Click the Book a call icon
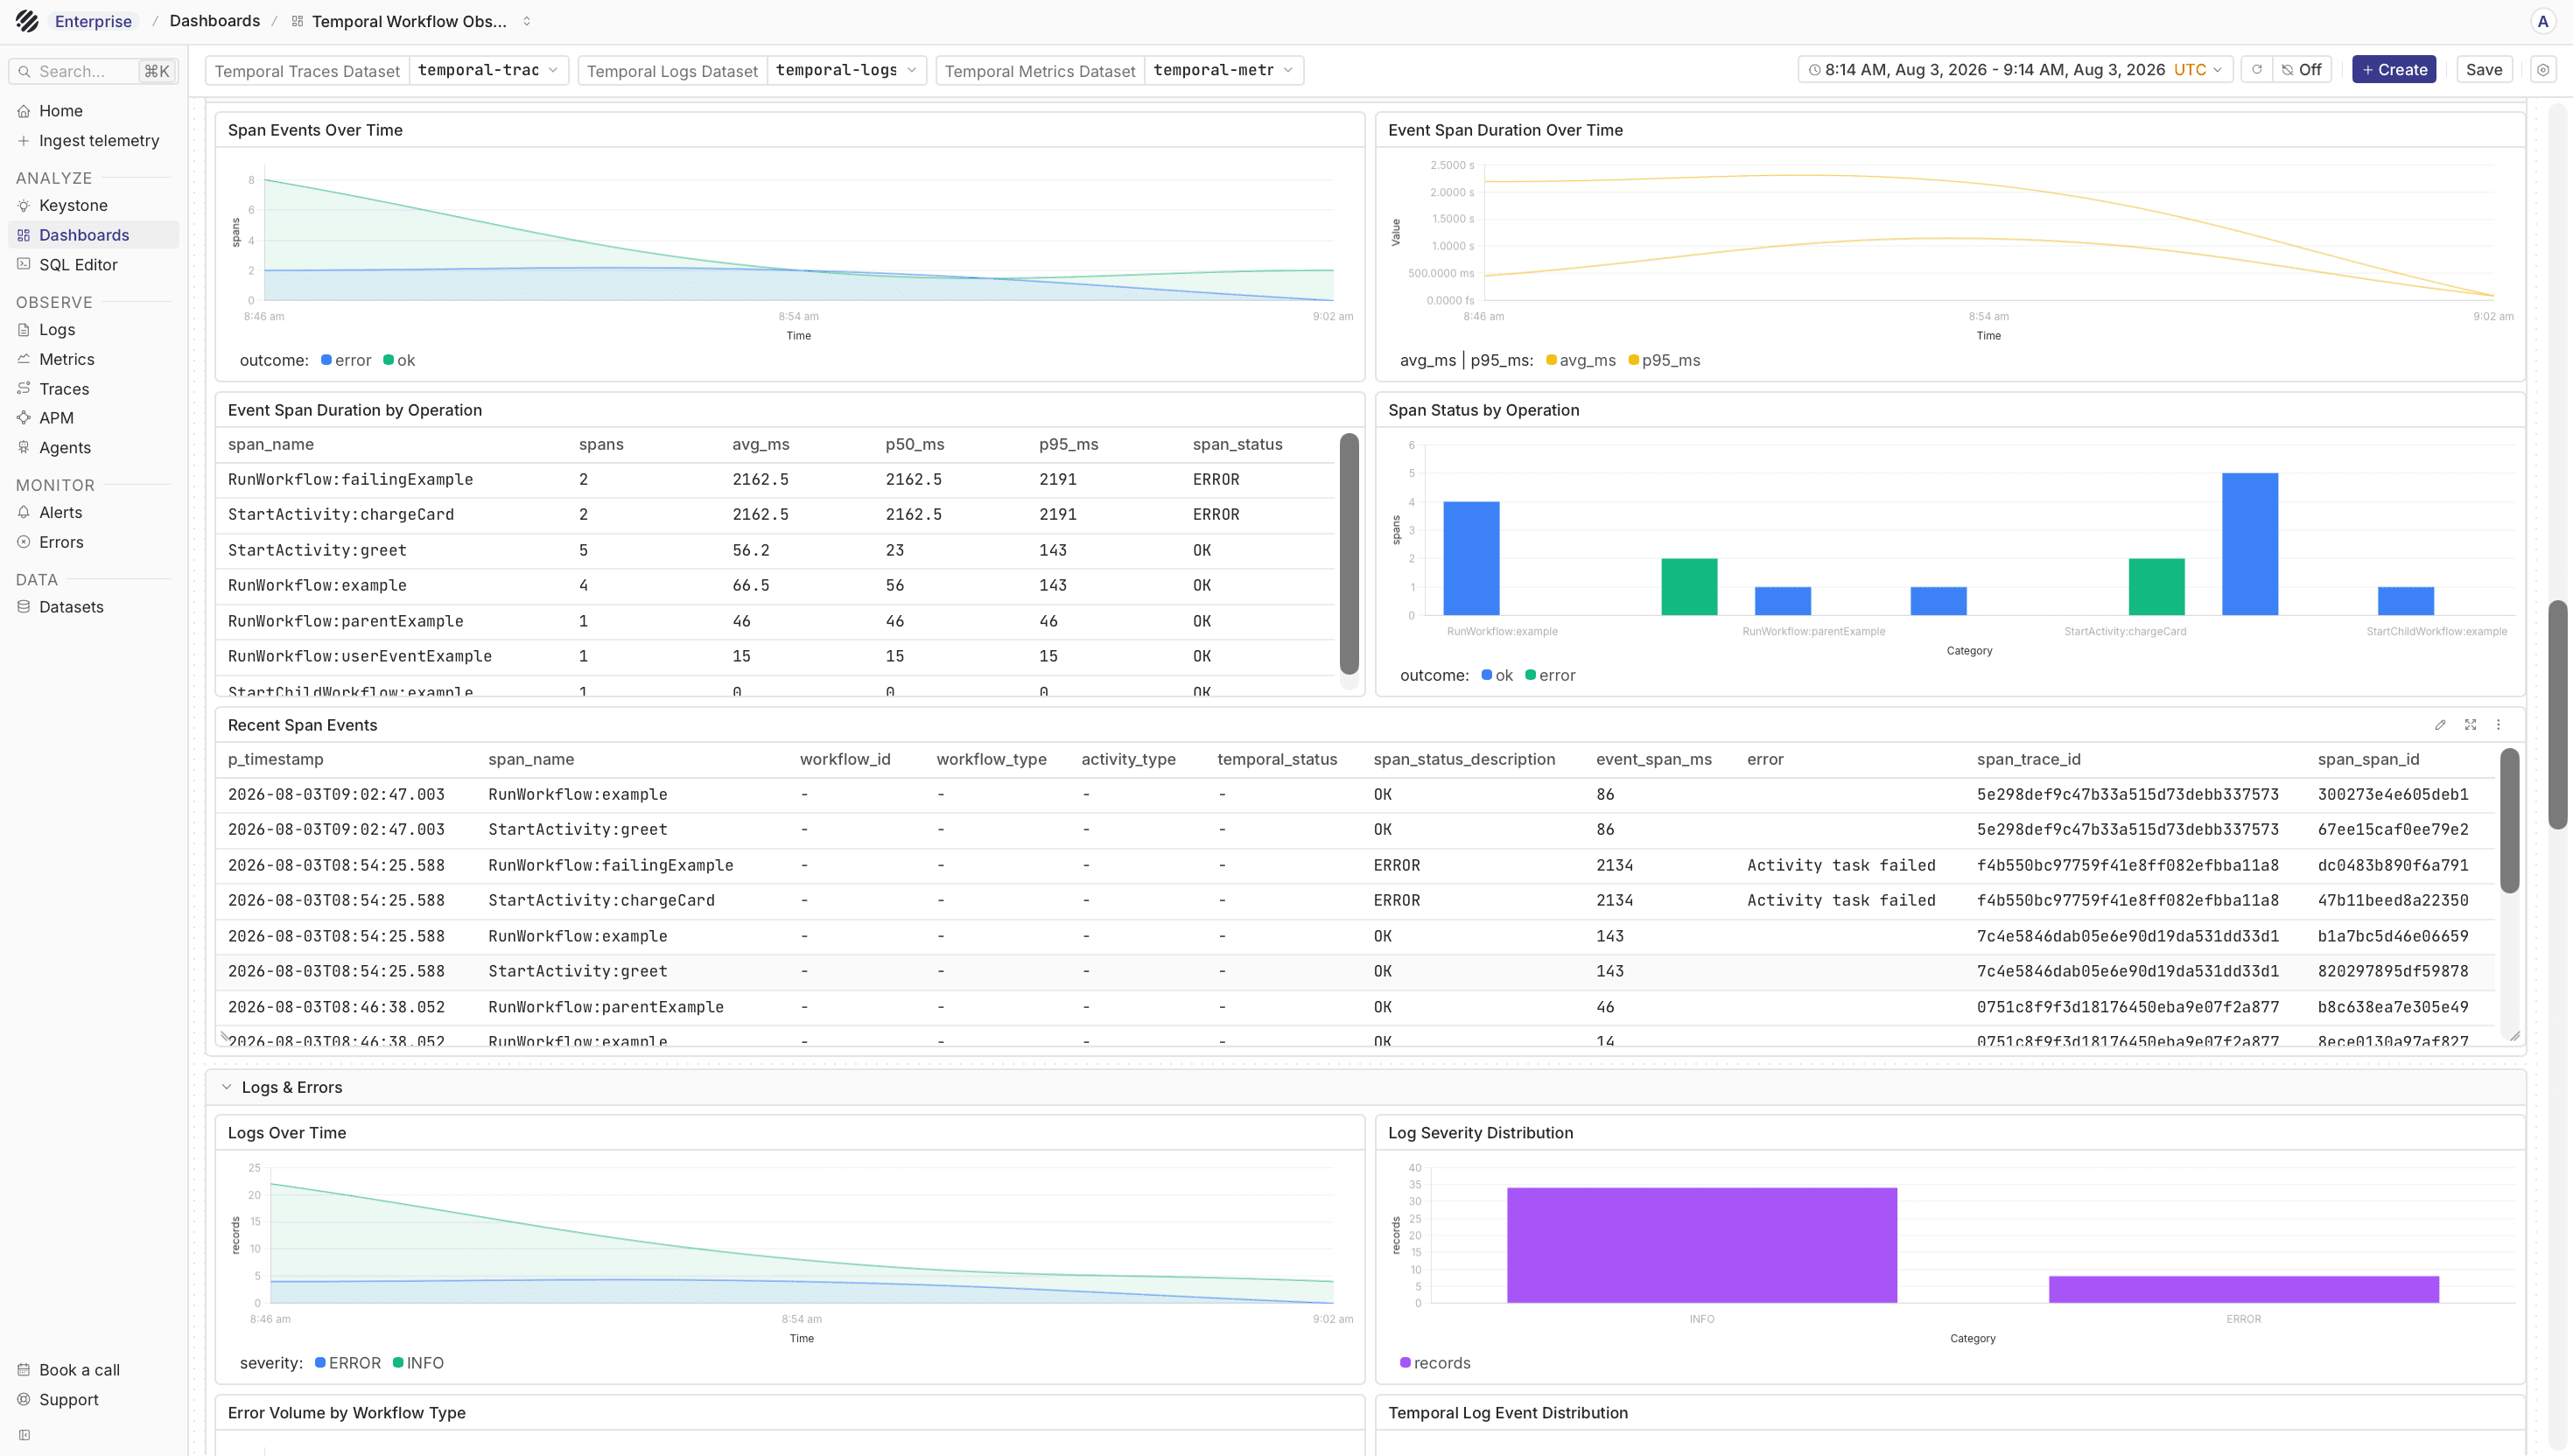Image resolution: width=2573 pixels, height=1456 pixels. [x=24, y=1370]
